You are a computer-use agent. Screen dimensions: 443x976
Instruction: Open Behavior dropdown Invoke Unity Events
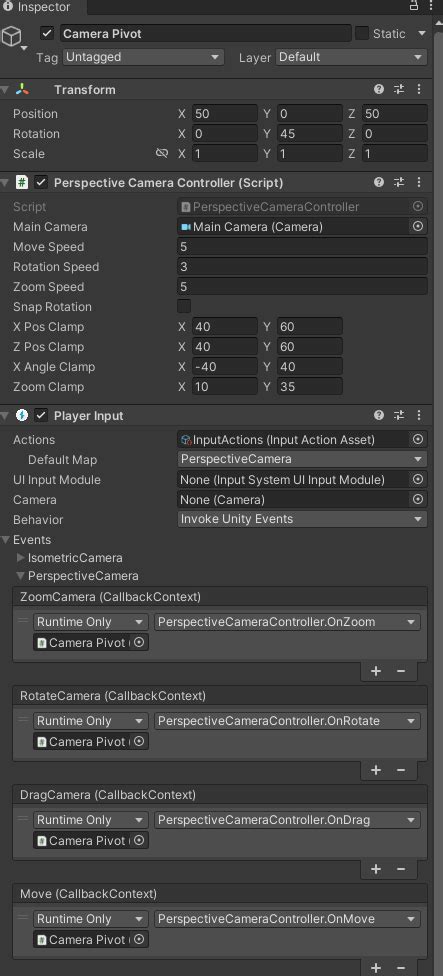302,519
